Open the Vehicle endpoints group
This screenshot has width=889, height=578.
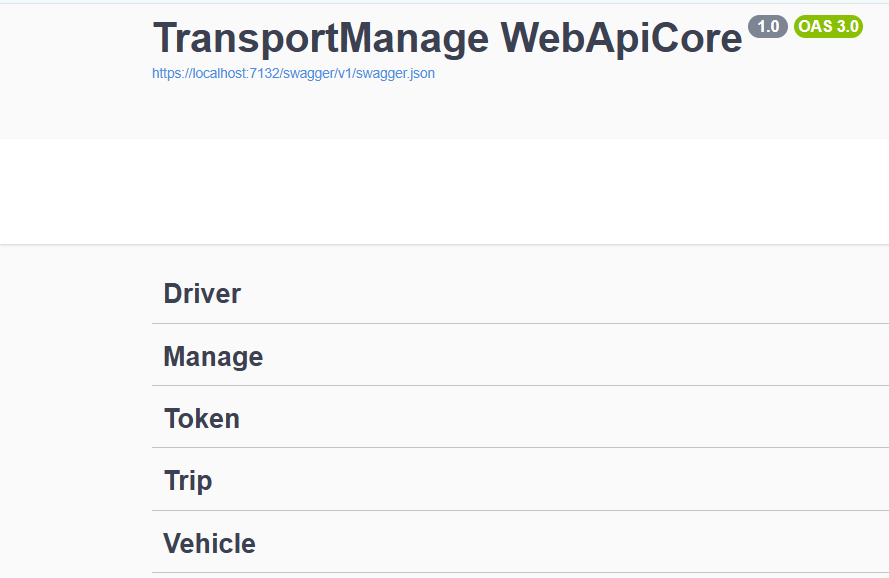click(209, 543)
